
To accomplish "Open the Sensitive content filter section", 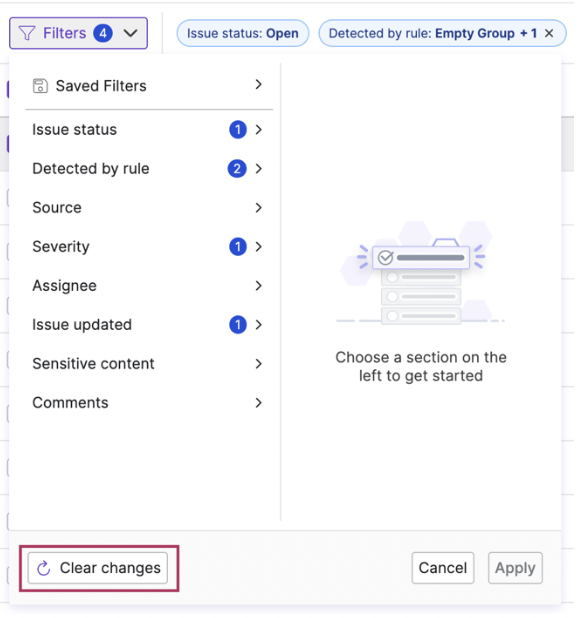I will tap(148, 364).
